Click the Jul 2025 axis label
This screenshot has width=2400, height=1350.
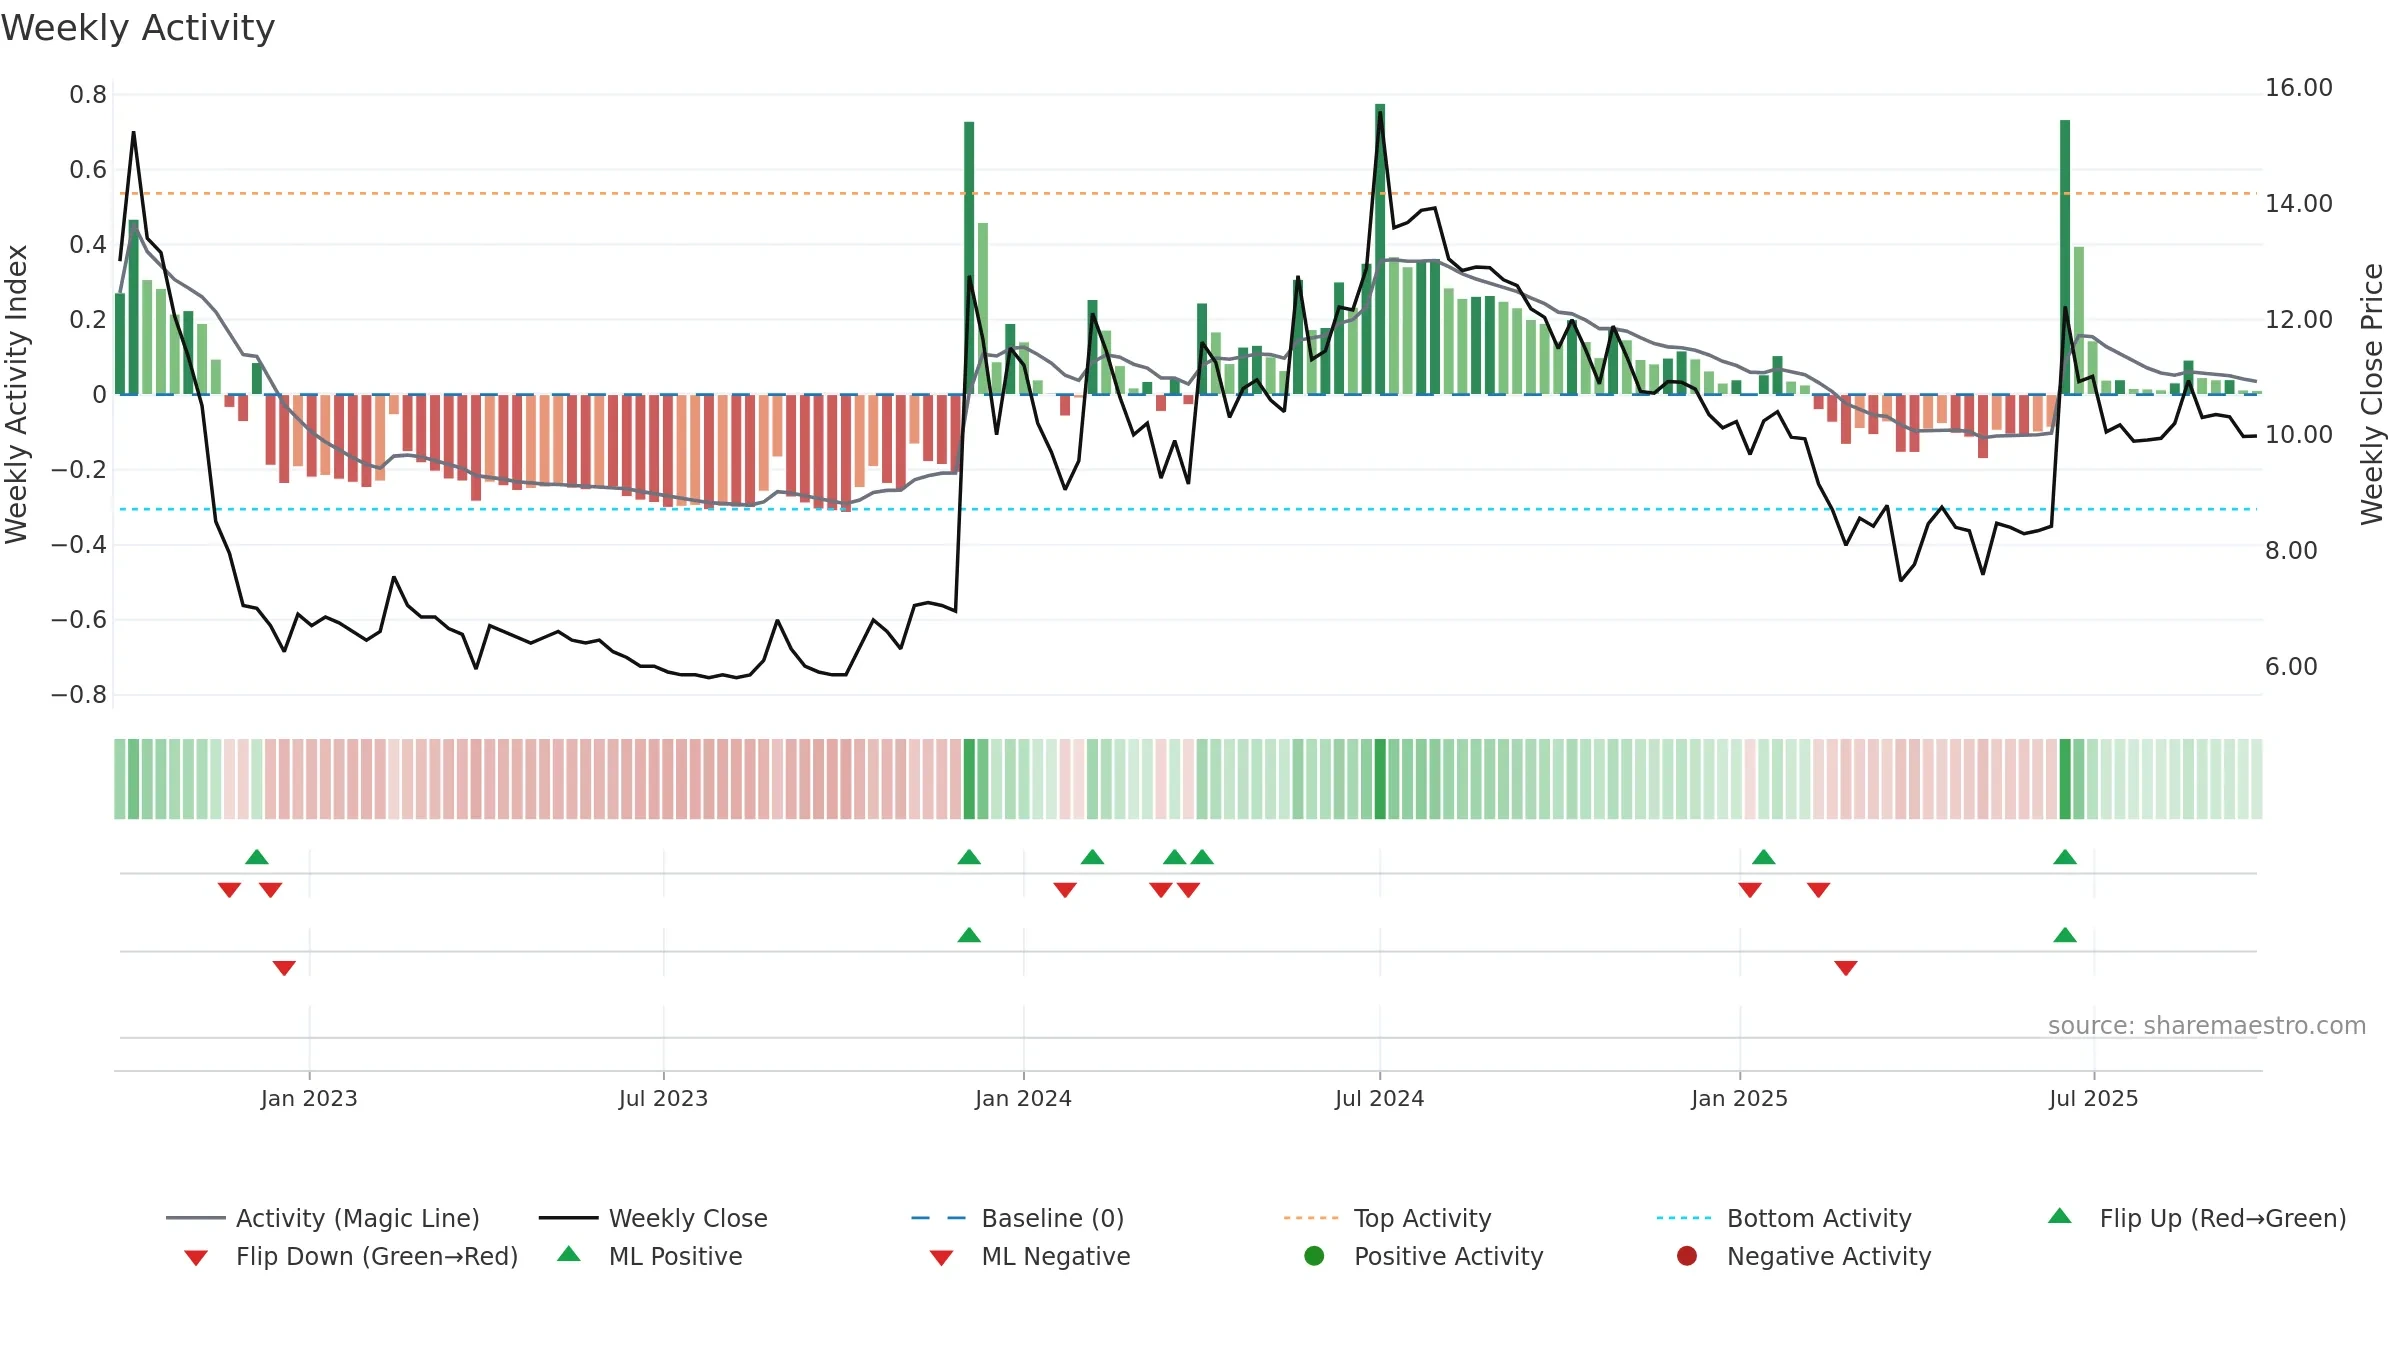(x=2093, y=1098)
